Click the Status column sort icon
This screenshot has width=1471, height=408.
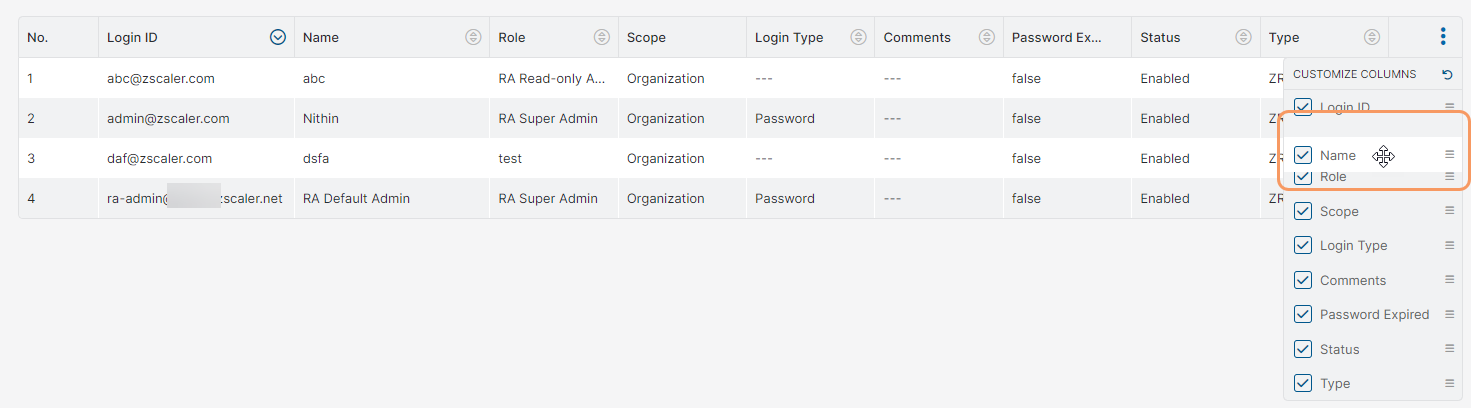pos(1243,37)
